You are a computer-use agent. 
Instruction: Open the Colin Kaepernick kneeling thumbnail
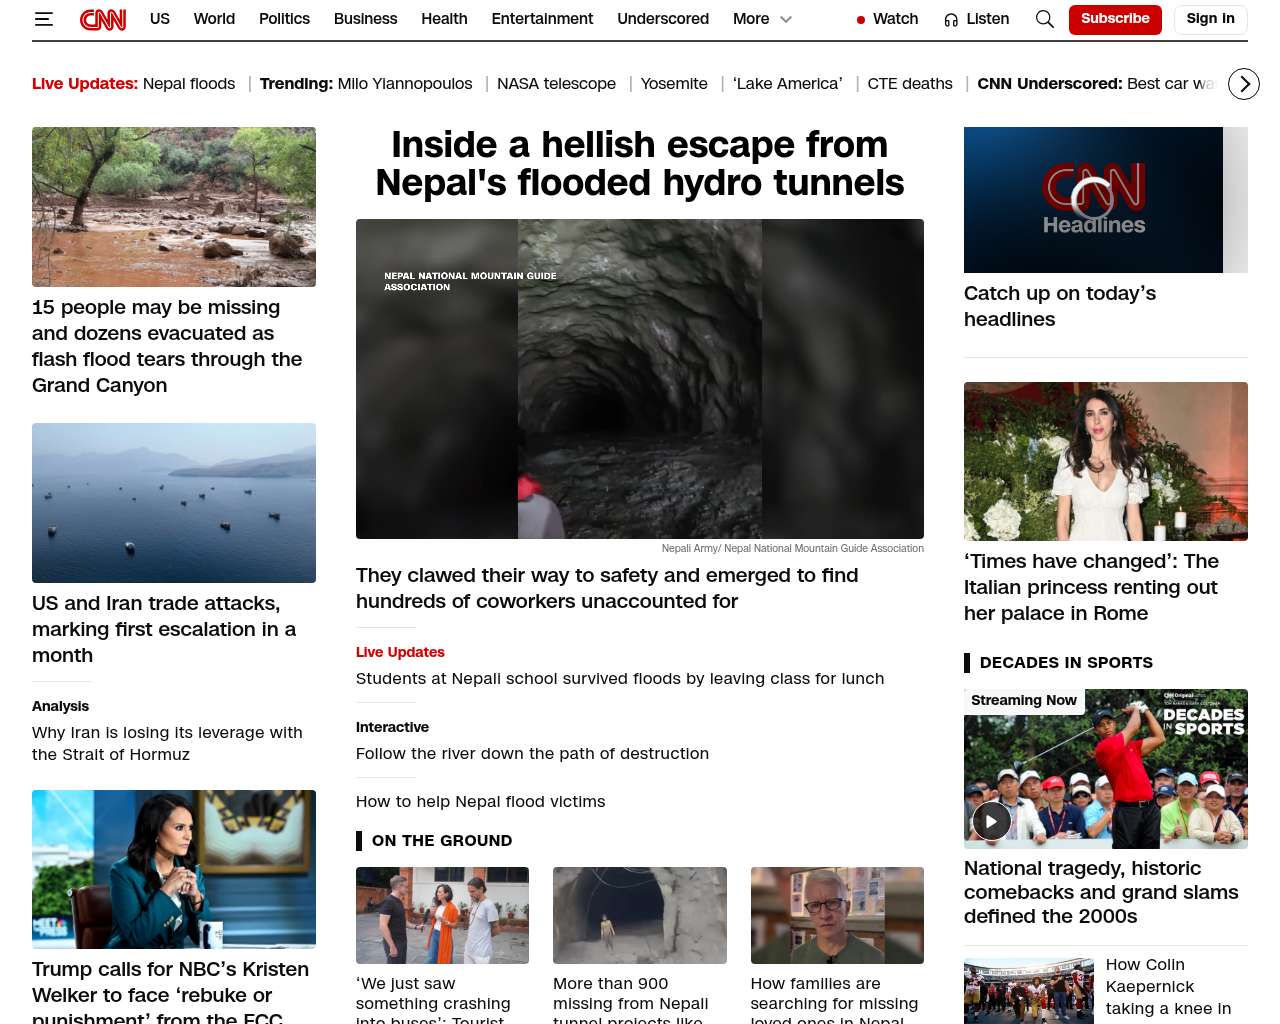click(x=1029, y=991)
